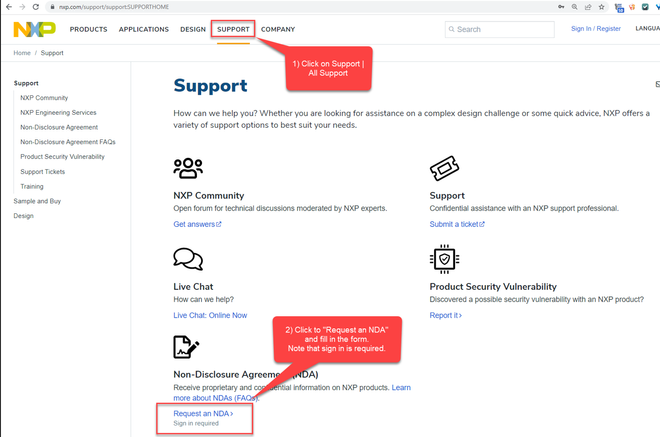Click the first blue browser extension icon
Screen dimensions: 660x437
tap(619, 7)
